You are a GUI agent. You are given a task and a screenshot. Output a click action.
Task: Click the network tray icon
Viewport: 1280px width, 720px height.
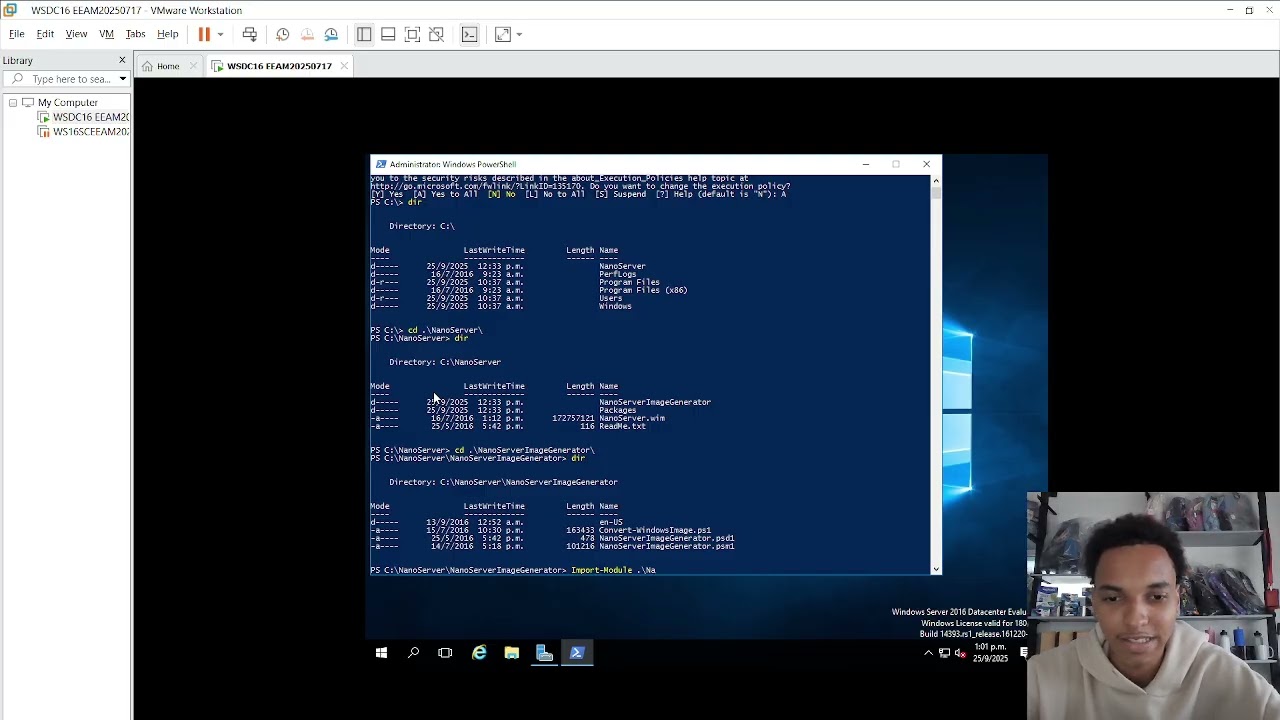click(944, 653)
